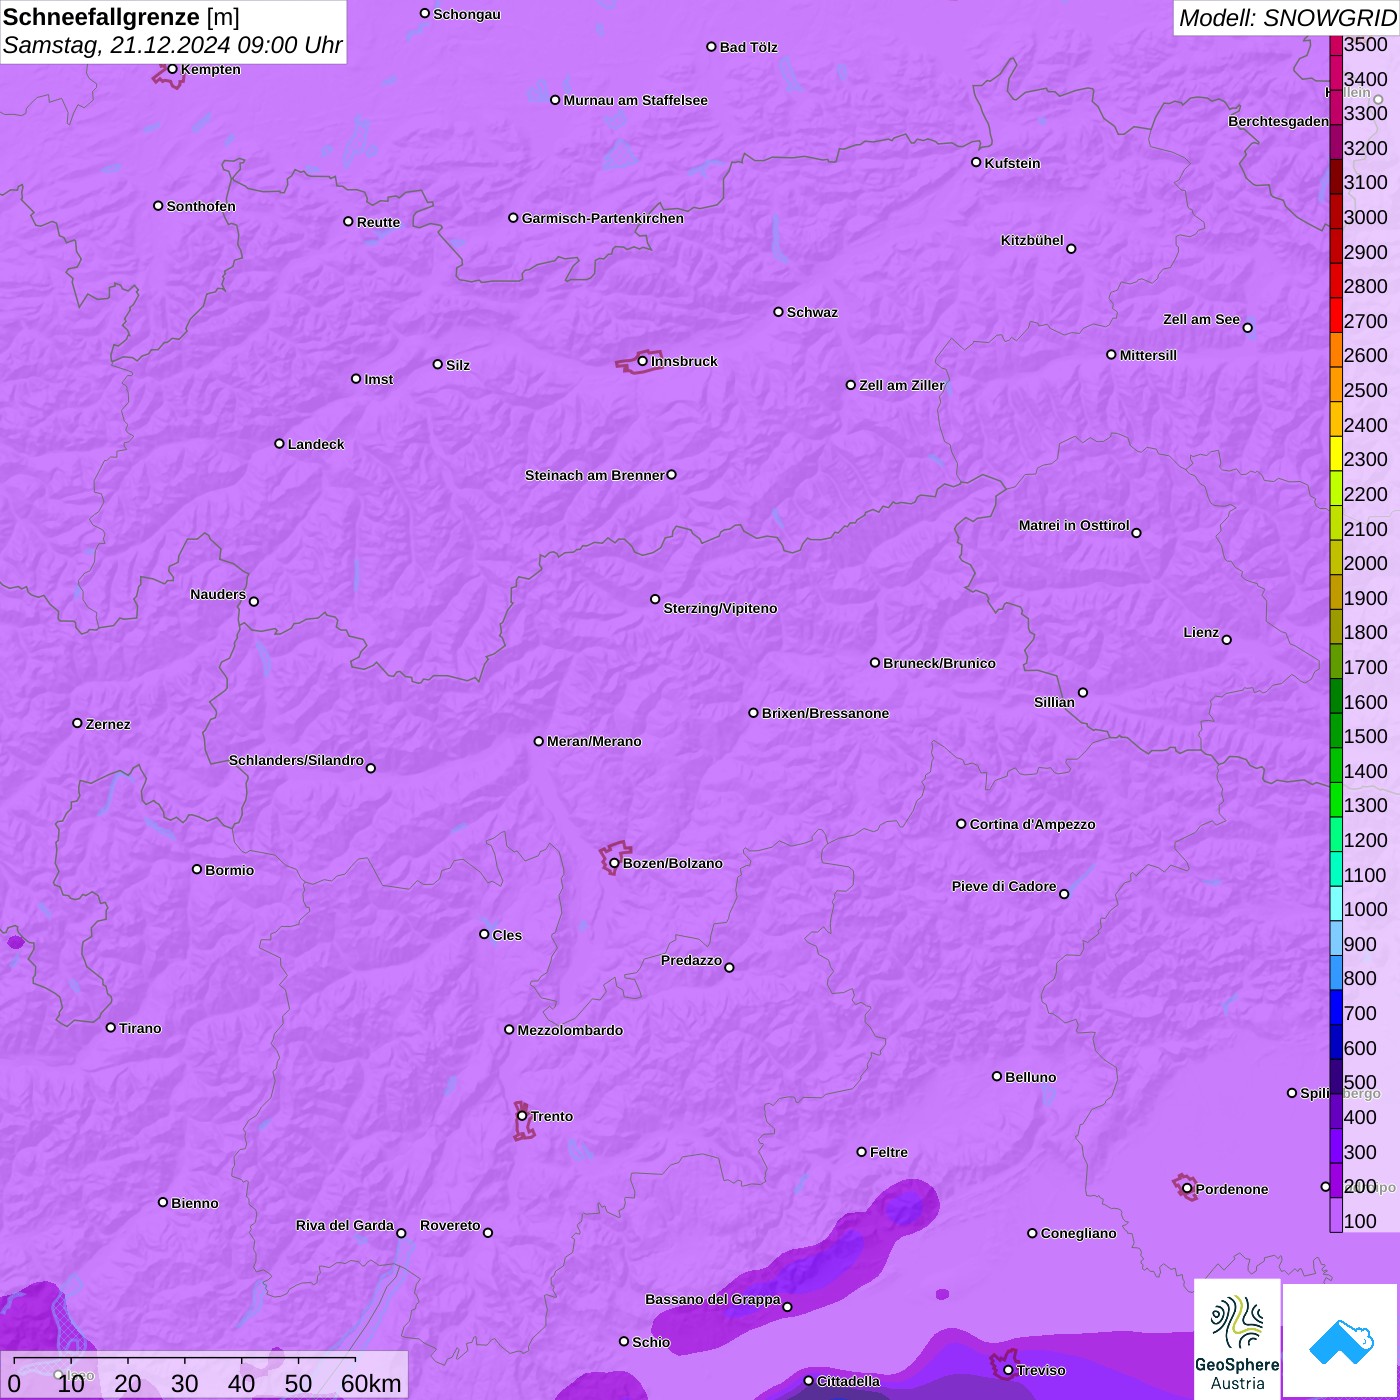Click the Cles label
1400x1400 pixels.
pos(507,935)
